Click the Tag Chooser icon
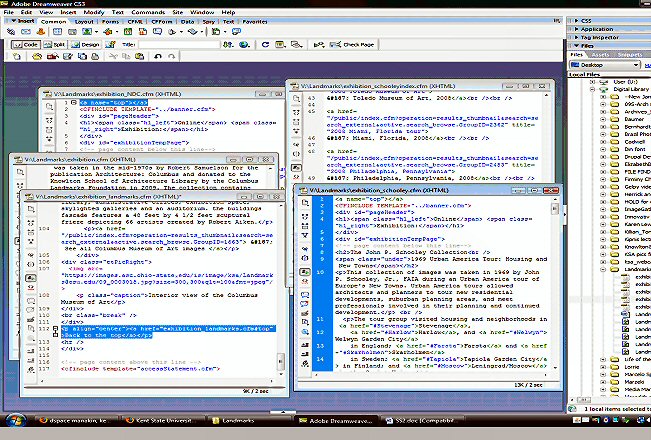This screenshot has width=651, height=440. pos(236,32)
